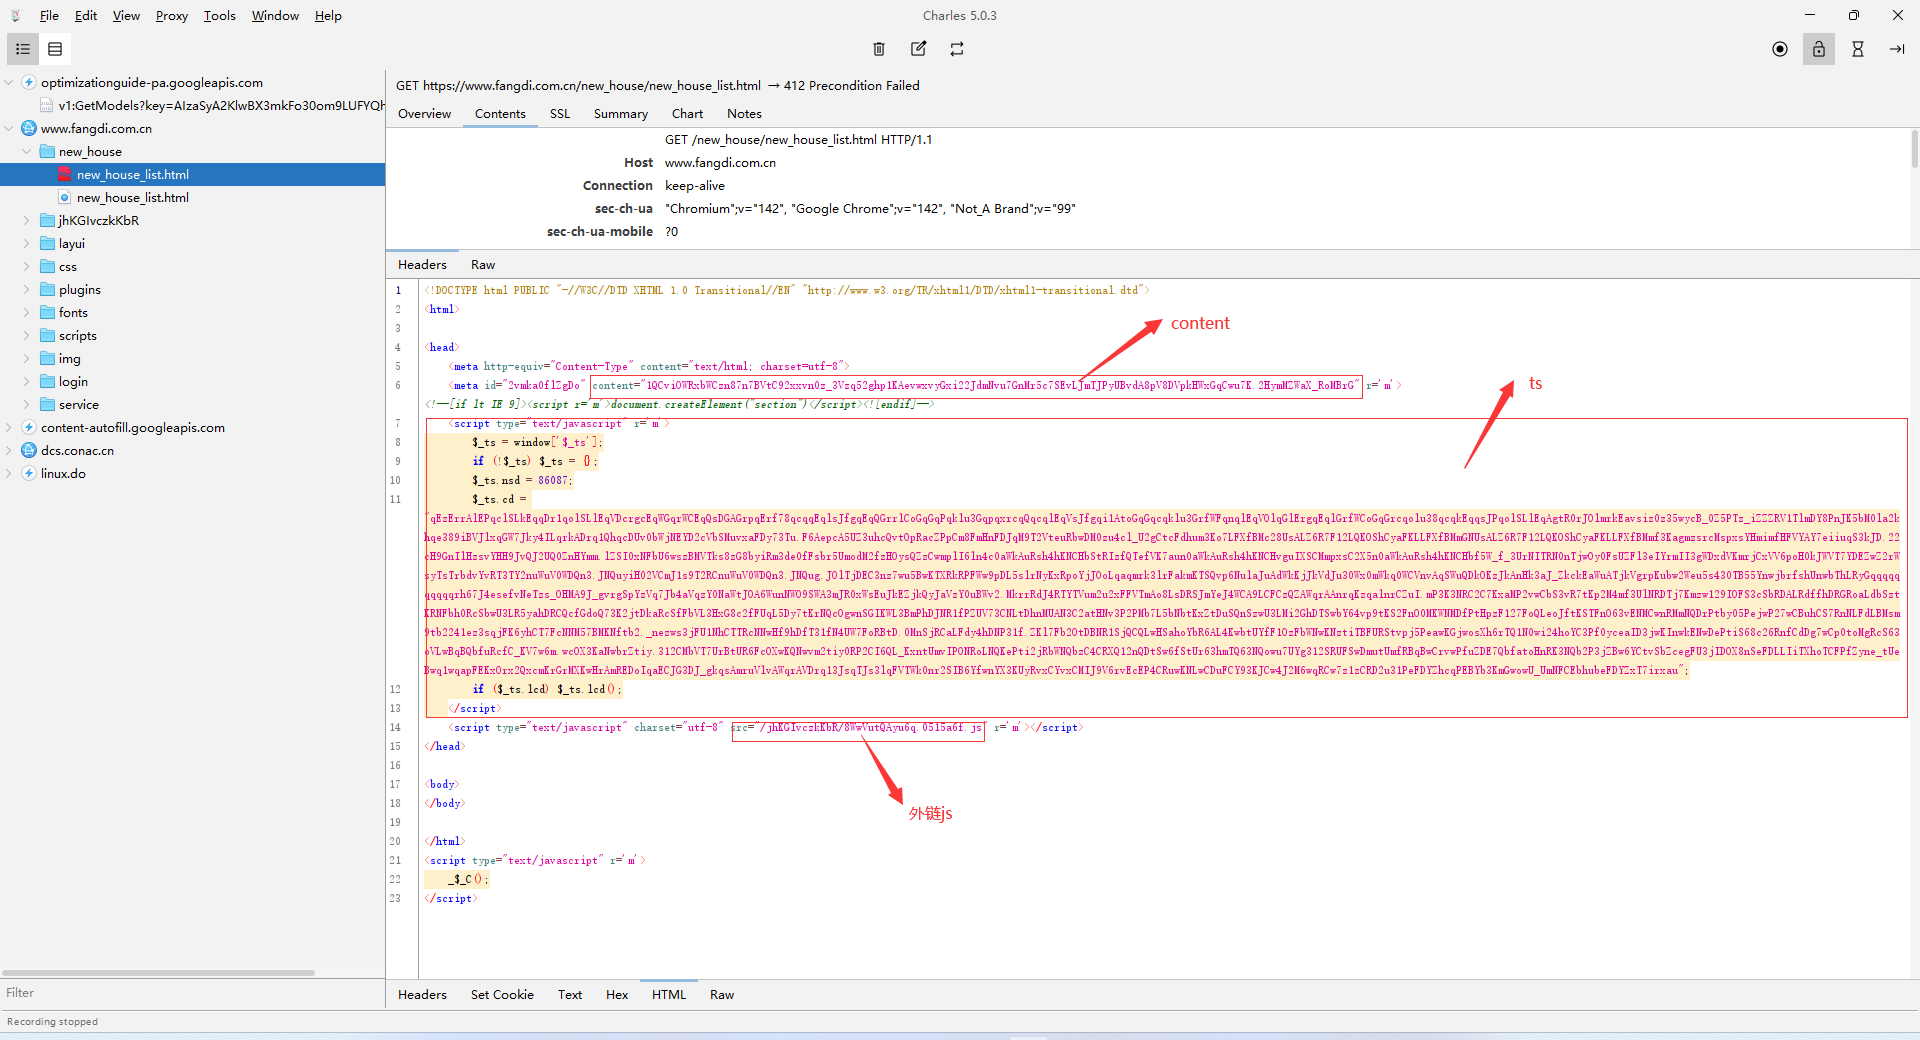Viewport: 1920px width, 1040px height.
Task: Switch to the SSL tab
Action: tap(560, 114)
